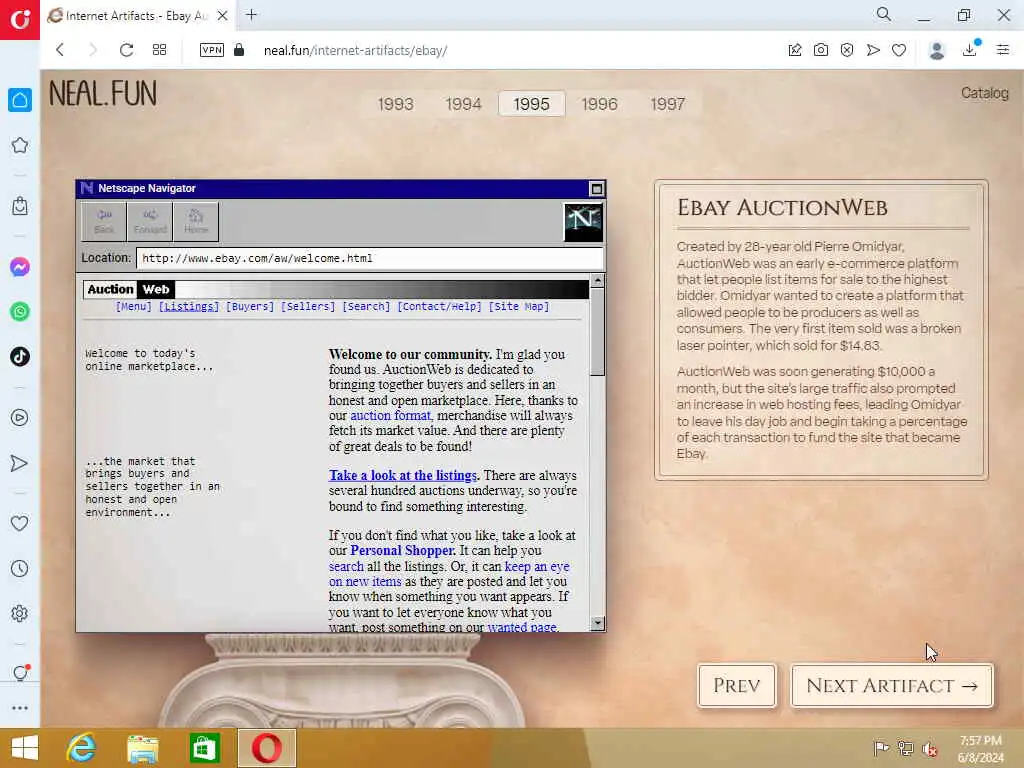This screenshot has width=1024, height=768.
Task: Open Speed Dial grid icon
Action: point(159,50)
